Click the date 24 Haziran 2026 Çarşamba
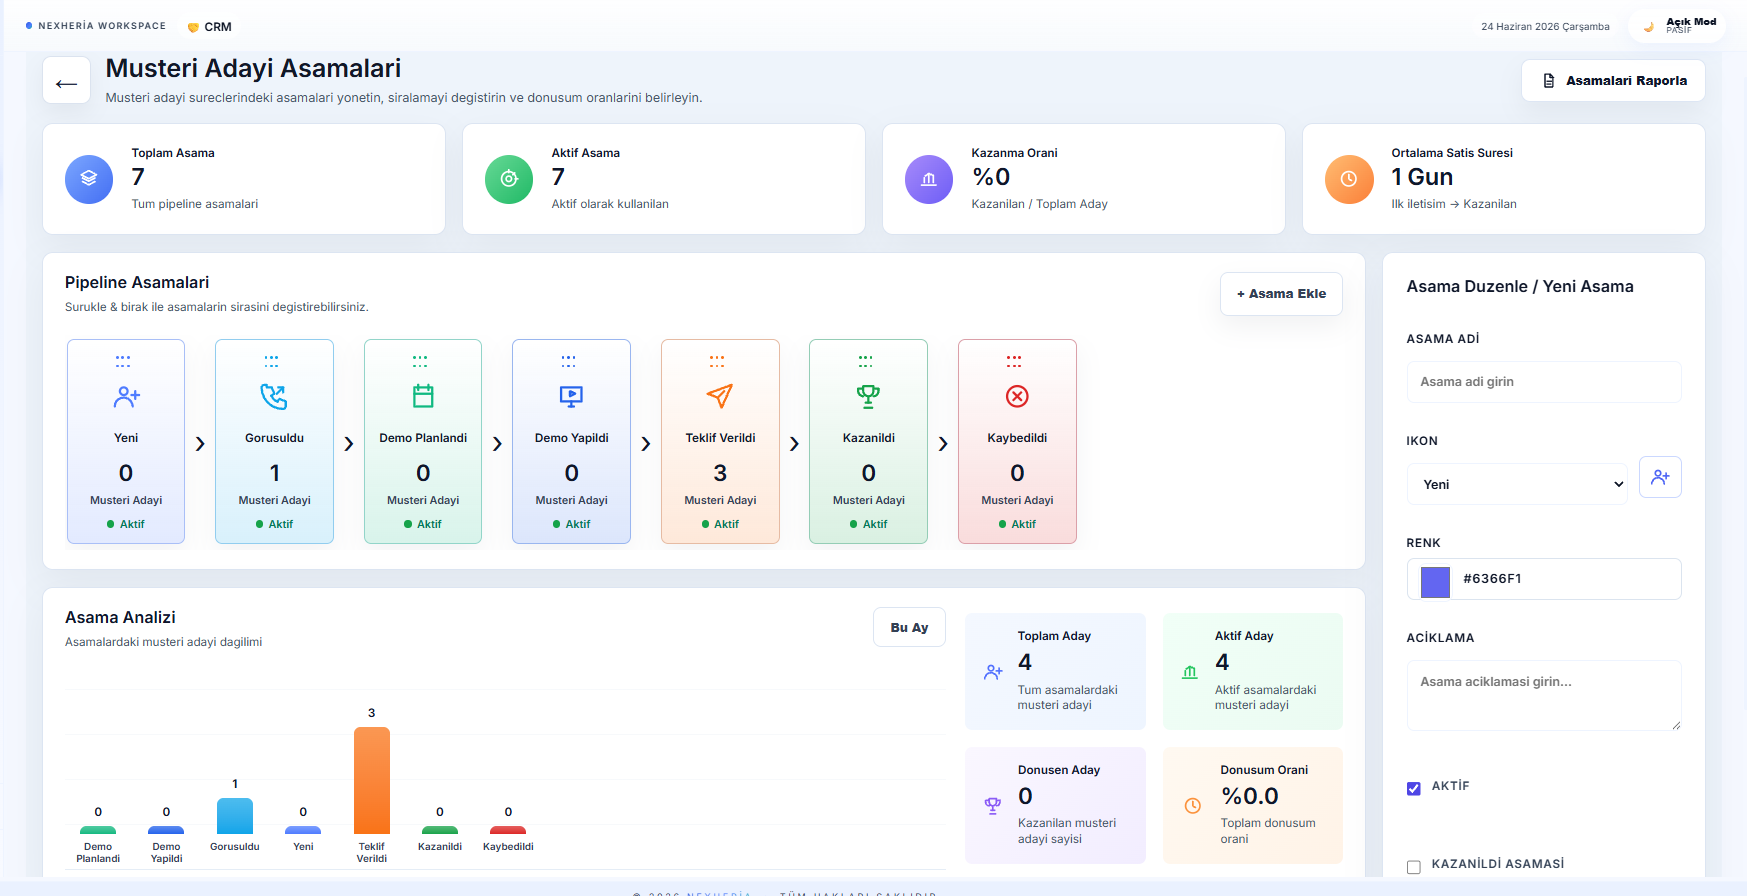The height and width of the screenshot is (896, 1747). point(1545,27)
